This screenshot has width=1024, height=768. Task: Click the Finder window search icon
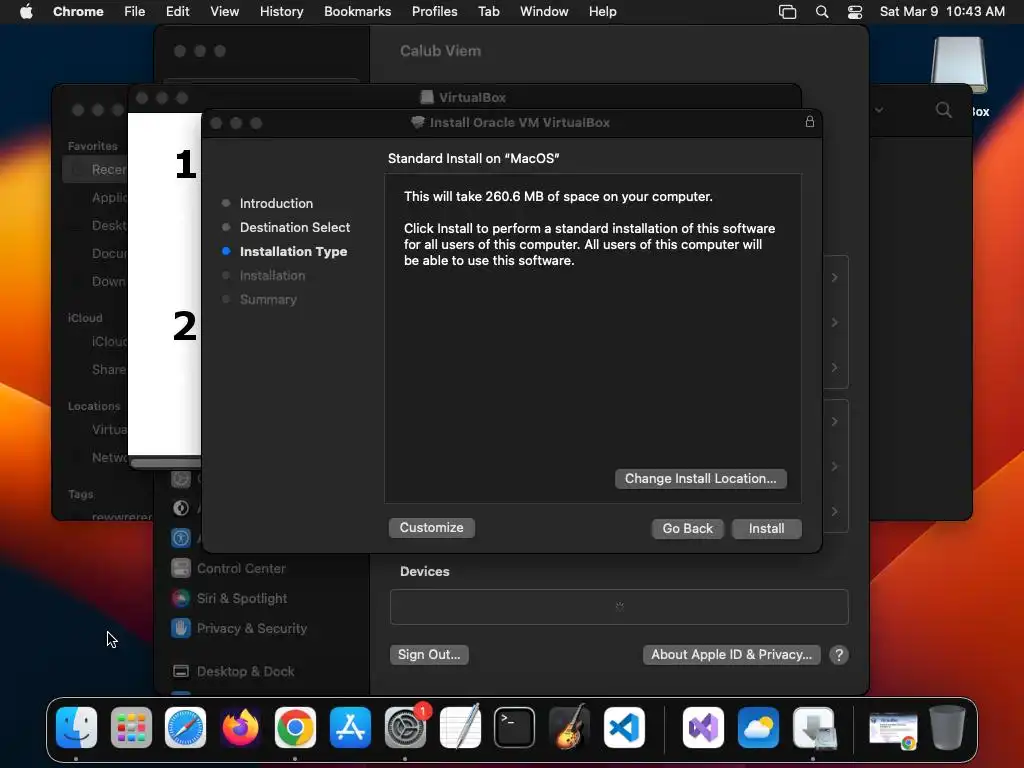[944, 110]
